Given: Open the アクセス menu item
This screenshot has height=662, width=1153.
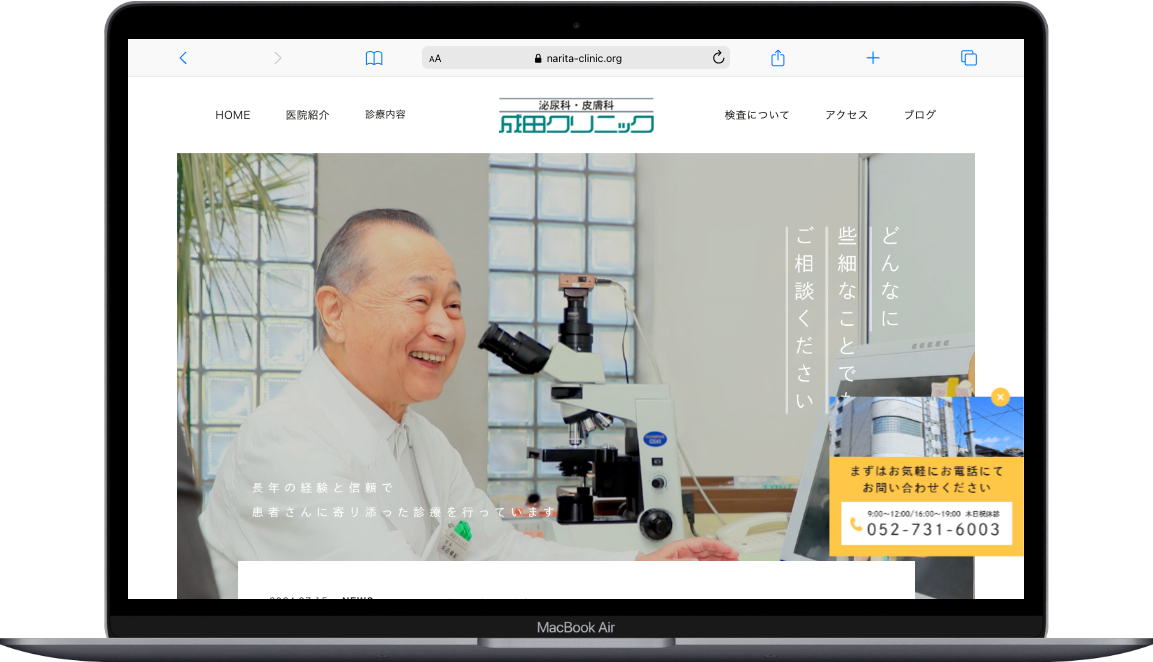Looking at the screenshot, I should coord(846,115).
